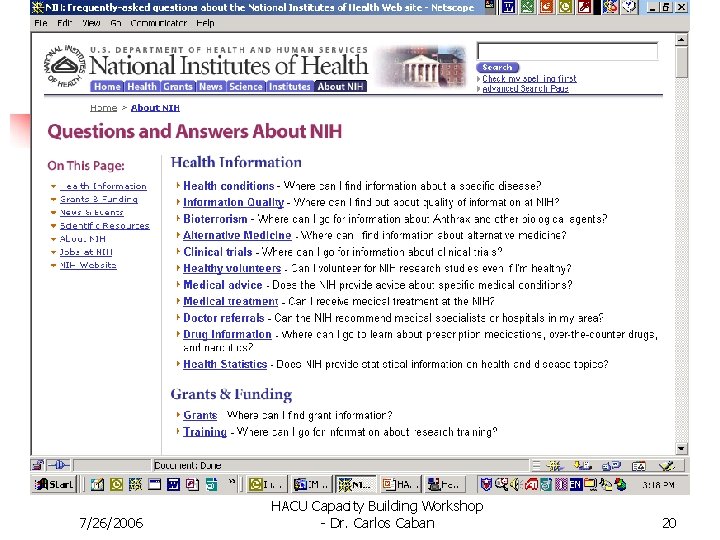720x540 pixels.
Task: Open Mail from the status bar component icons
Action: point(583,466)
